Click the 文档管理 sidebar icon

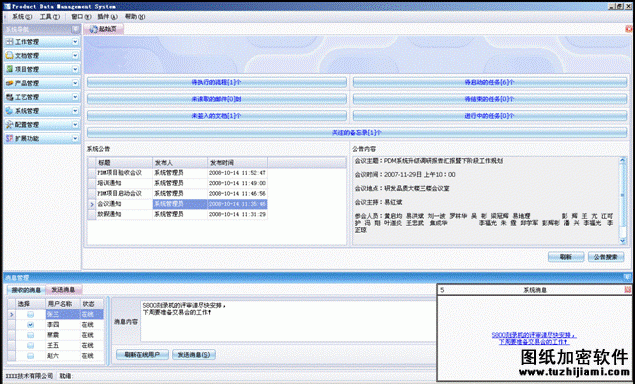click(10, 56)
